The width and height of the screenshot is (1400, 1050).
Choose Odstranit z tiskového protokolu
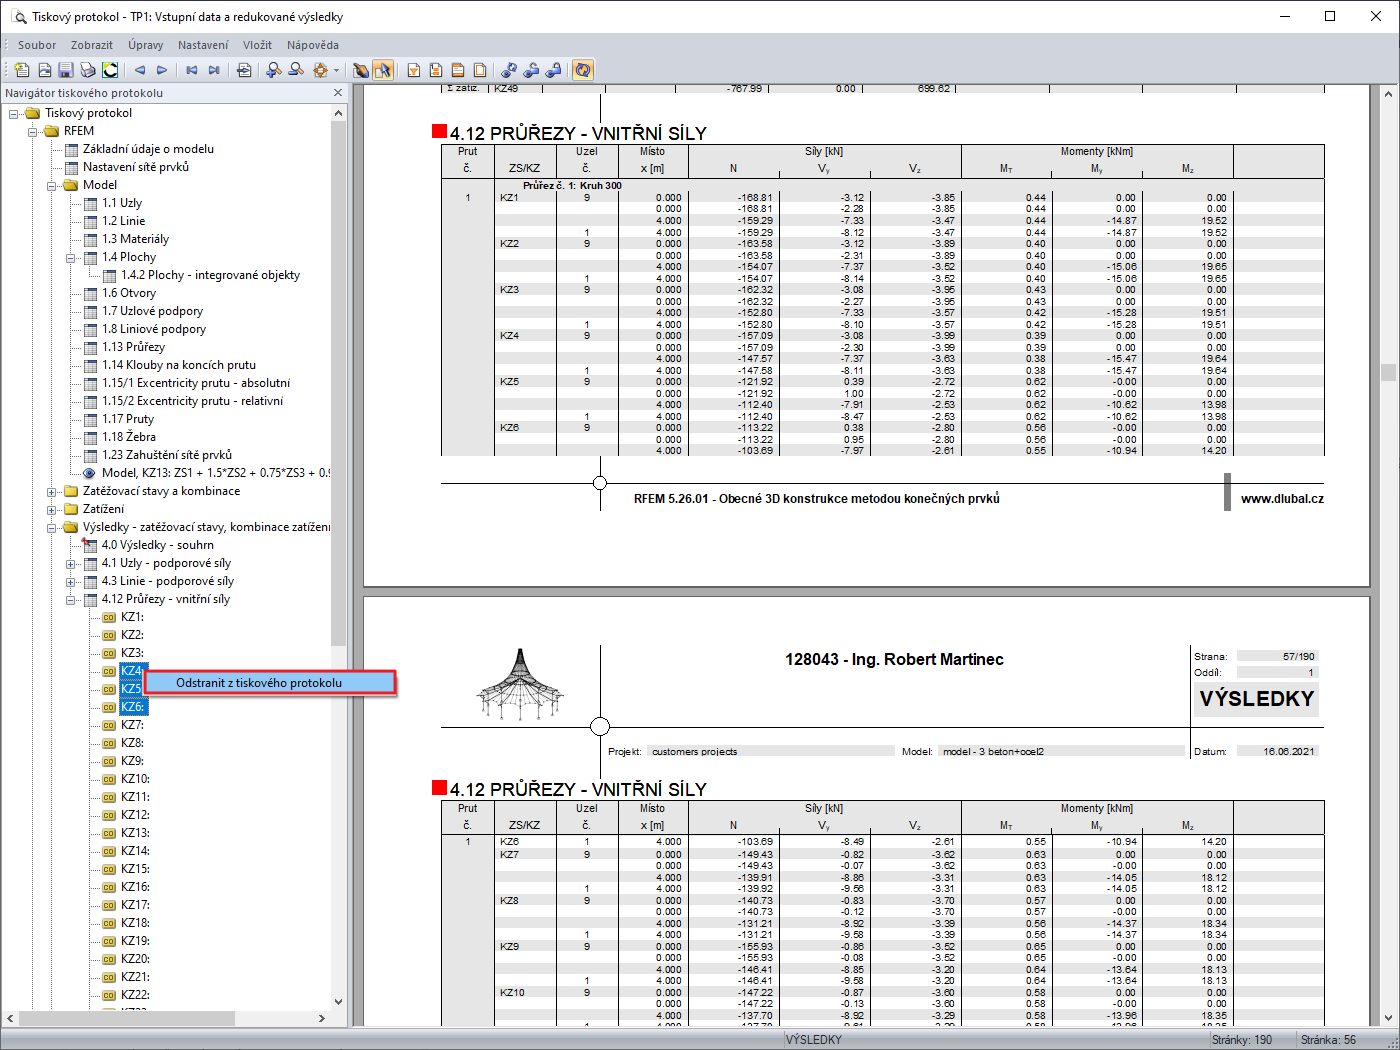tap(259, 683)
